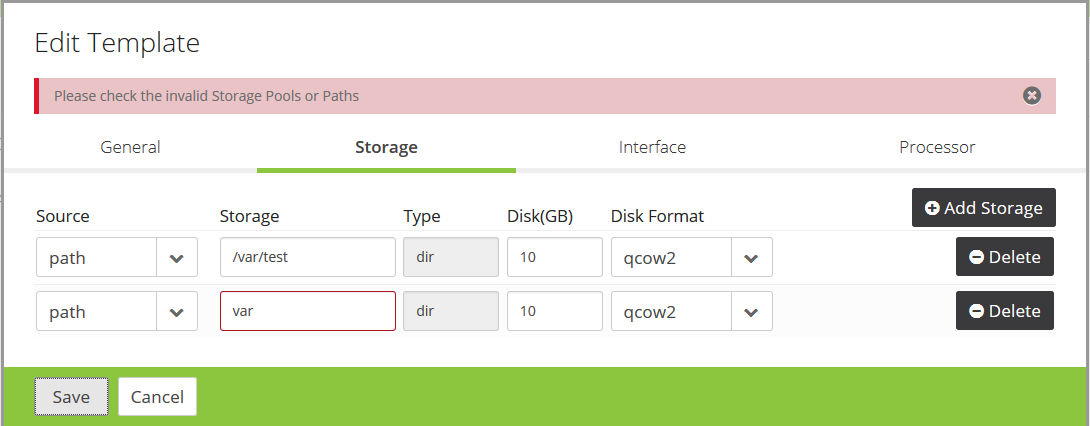1090x426 pixels.
Task: Switch to the General tab
Action: click(x=130, y=147)
